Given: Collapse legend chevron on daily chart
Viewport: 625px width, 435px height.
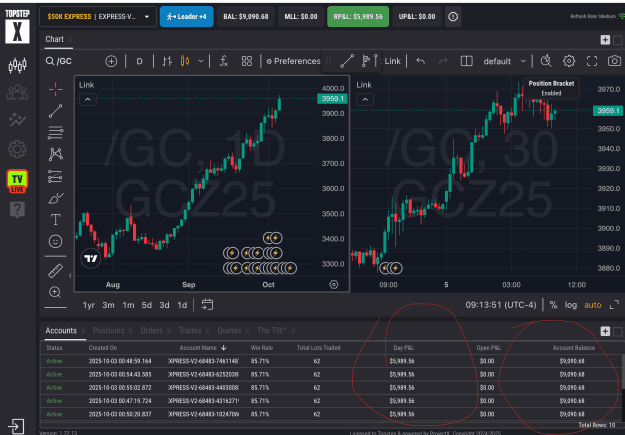Looking at the screenshot, I should pos(88,99).
